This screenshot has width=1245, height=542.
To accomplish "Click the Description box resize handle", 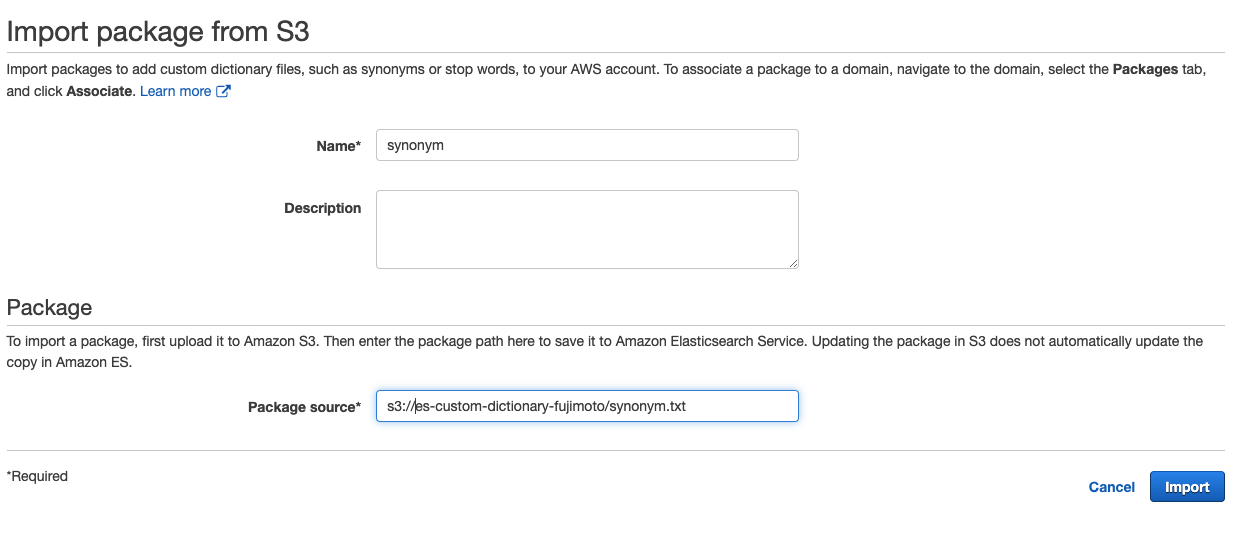I will (x=793, y=263).
